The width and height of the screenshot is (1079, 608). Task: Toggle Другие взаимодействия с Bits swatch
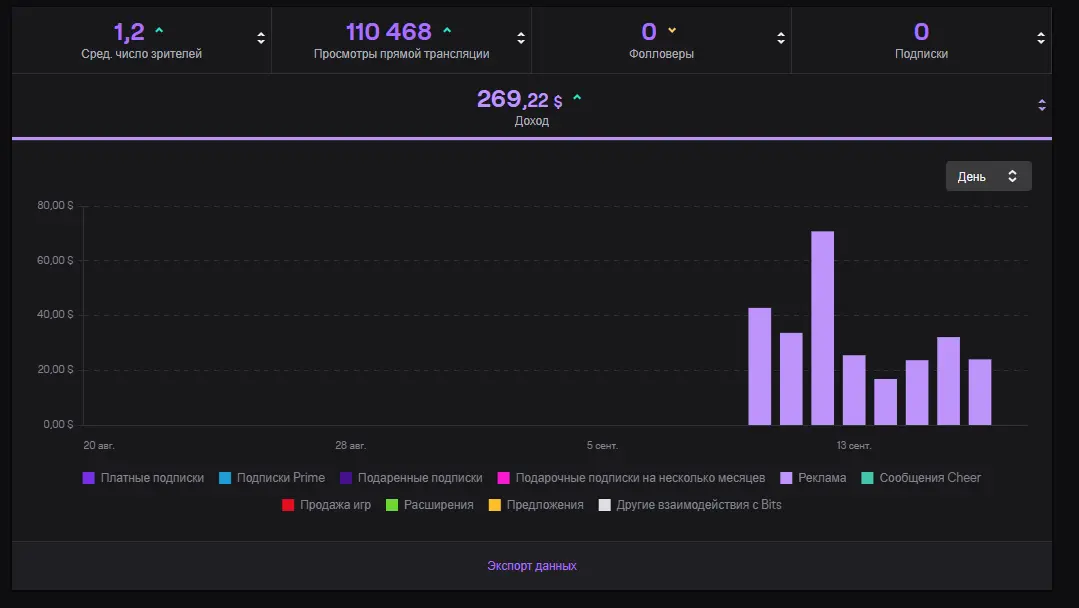(x=604, y=505)
